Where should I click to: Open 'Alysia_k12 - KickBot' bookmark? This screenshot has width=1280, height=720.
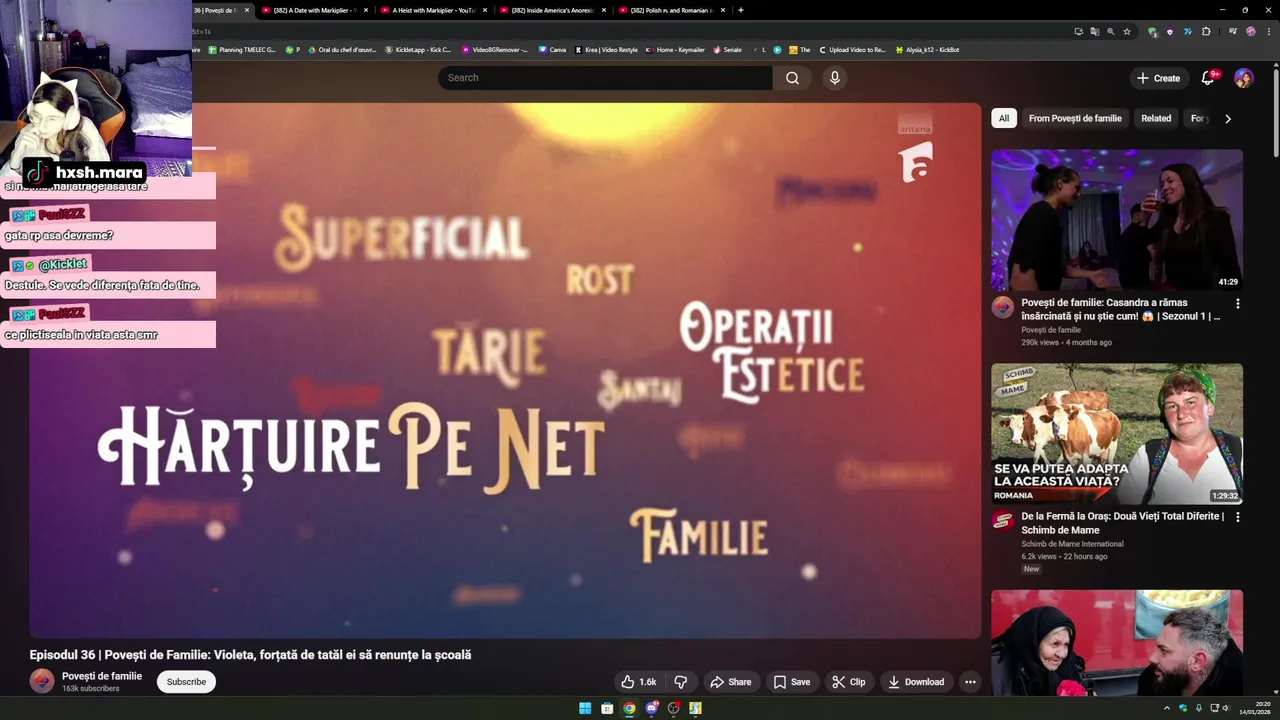tap(927, 49)
